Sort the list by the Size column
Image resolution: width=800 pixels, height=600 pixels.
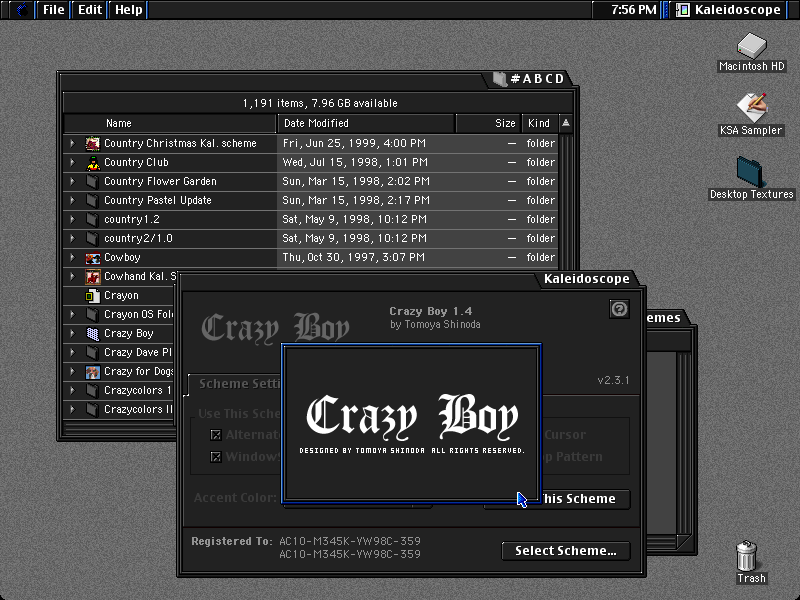click(488, 123)
